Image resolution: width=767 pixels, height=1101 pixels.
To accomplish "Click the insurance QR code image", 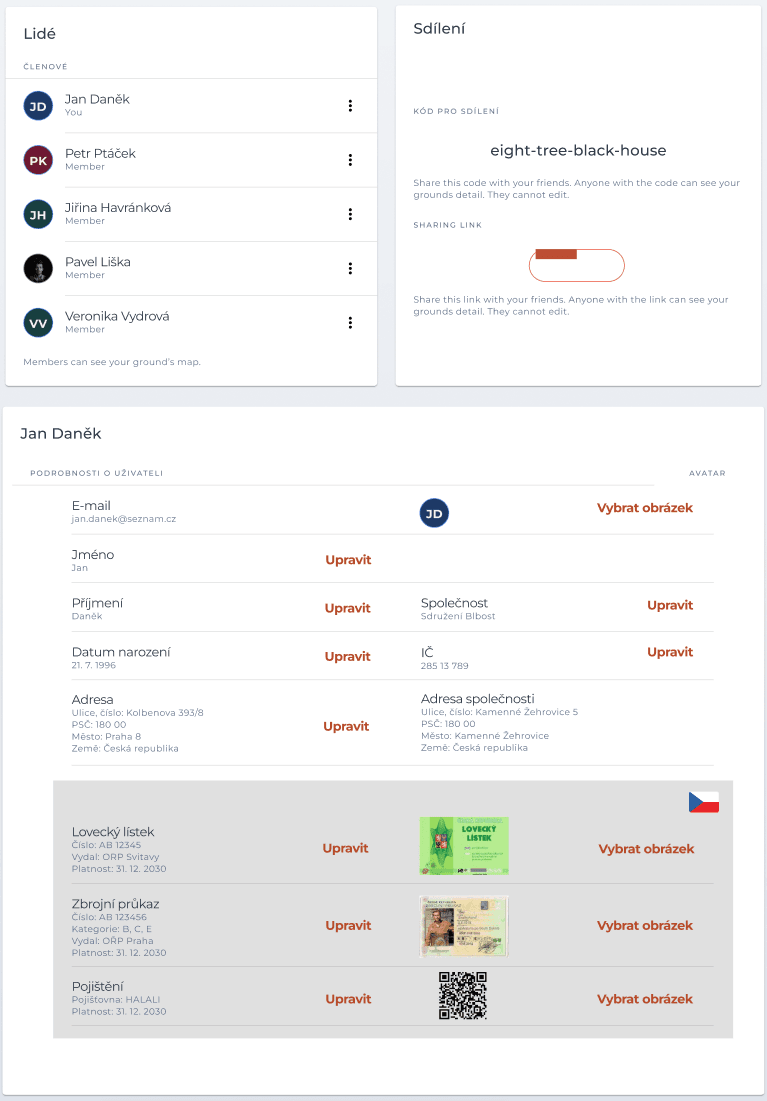I will tap(463, 996).
